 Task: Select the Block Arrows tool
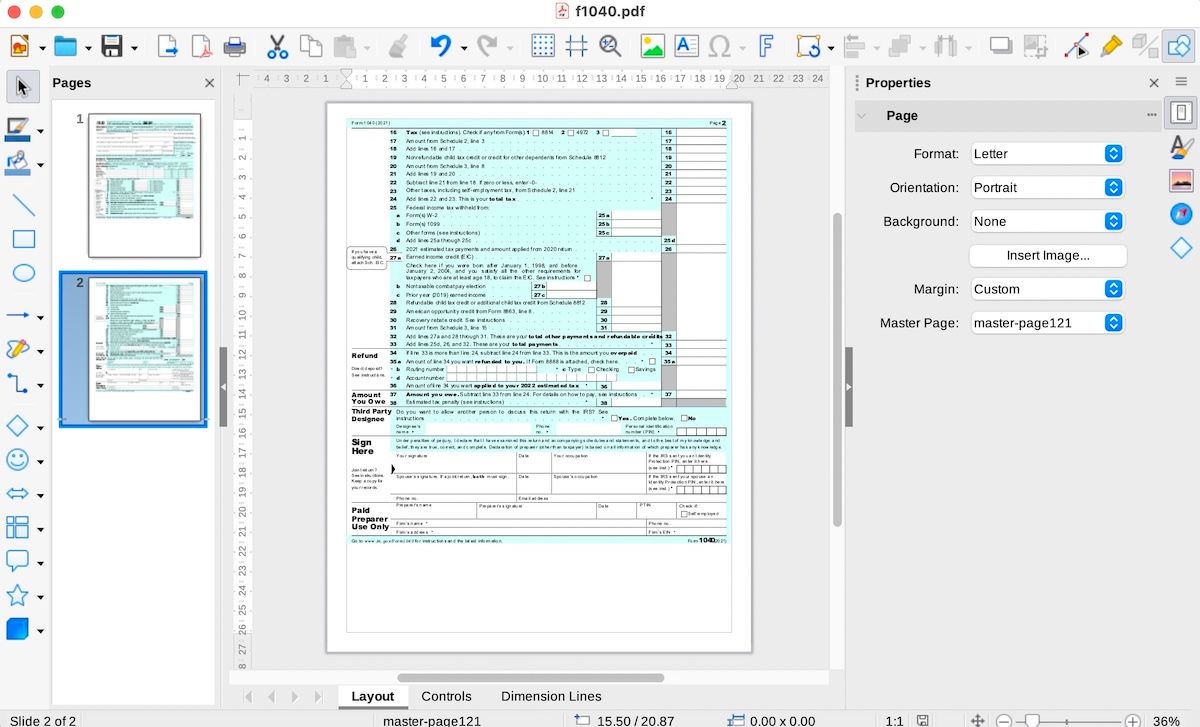[x=17, y=494]
